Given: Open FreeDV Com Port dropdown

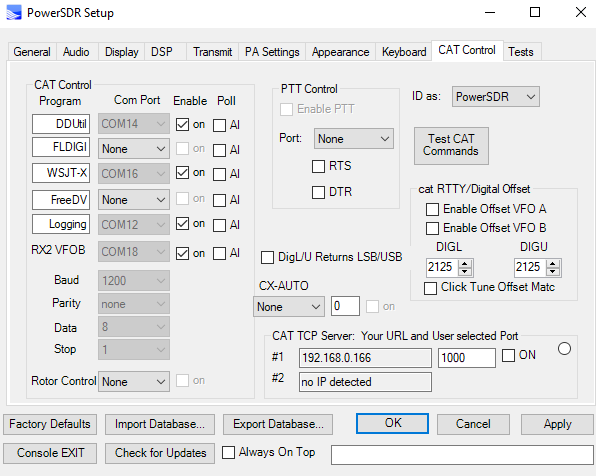Looking at the screenshot, I should tap(134, 200).
